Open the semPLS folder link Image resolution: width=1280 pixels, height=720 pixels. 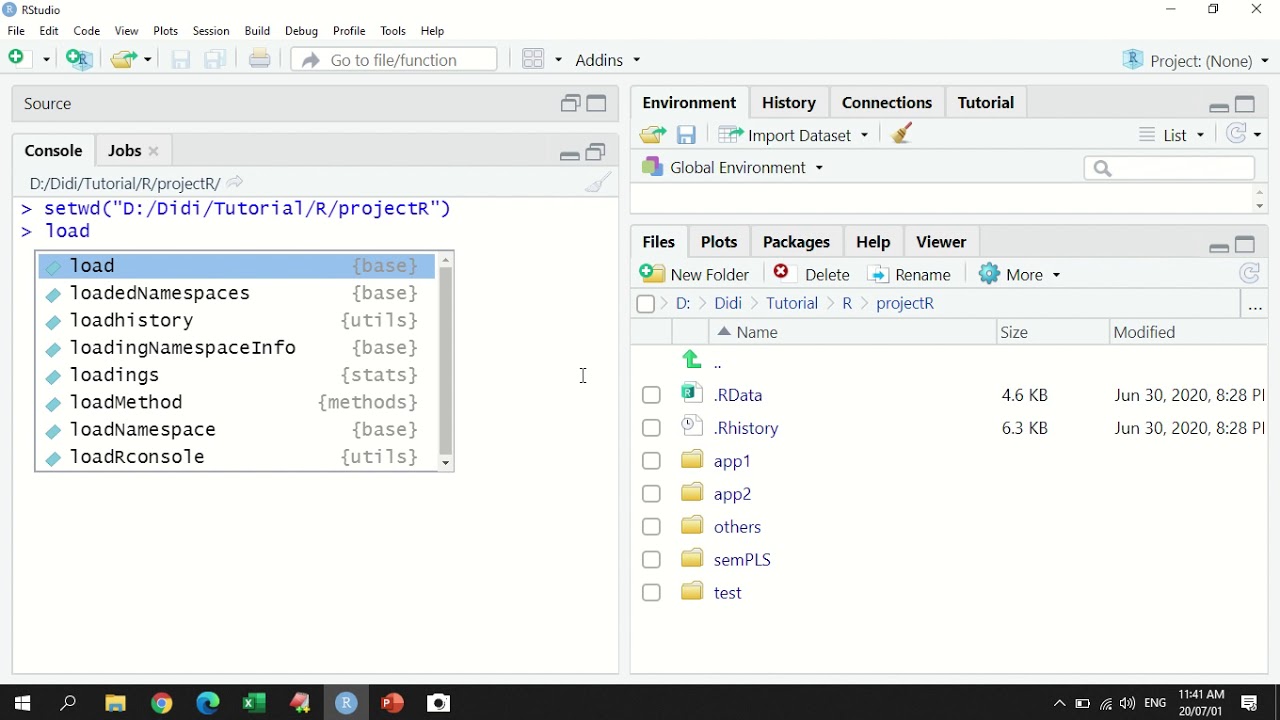tap(742, 560)
